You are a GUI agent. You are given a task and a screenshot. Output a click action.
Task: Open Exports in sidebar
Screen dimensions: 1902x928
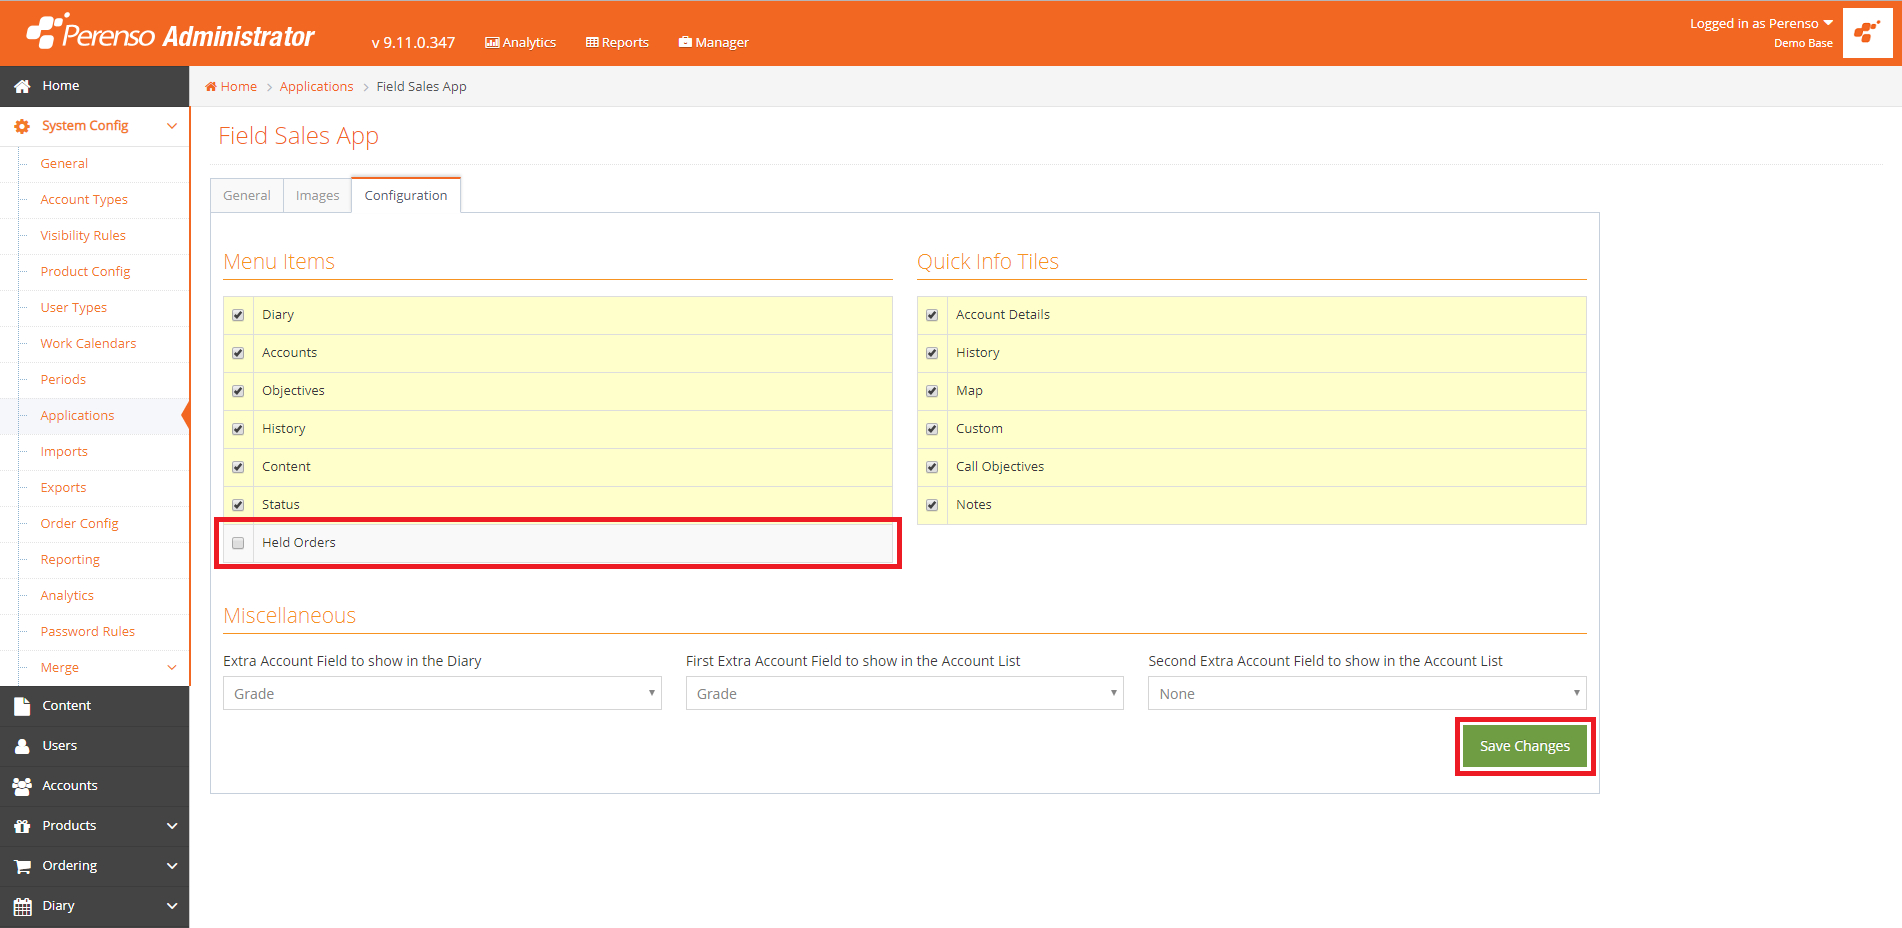[x=63, y=488]
